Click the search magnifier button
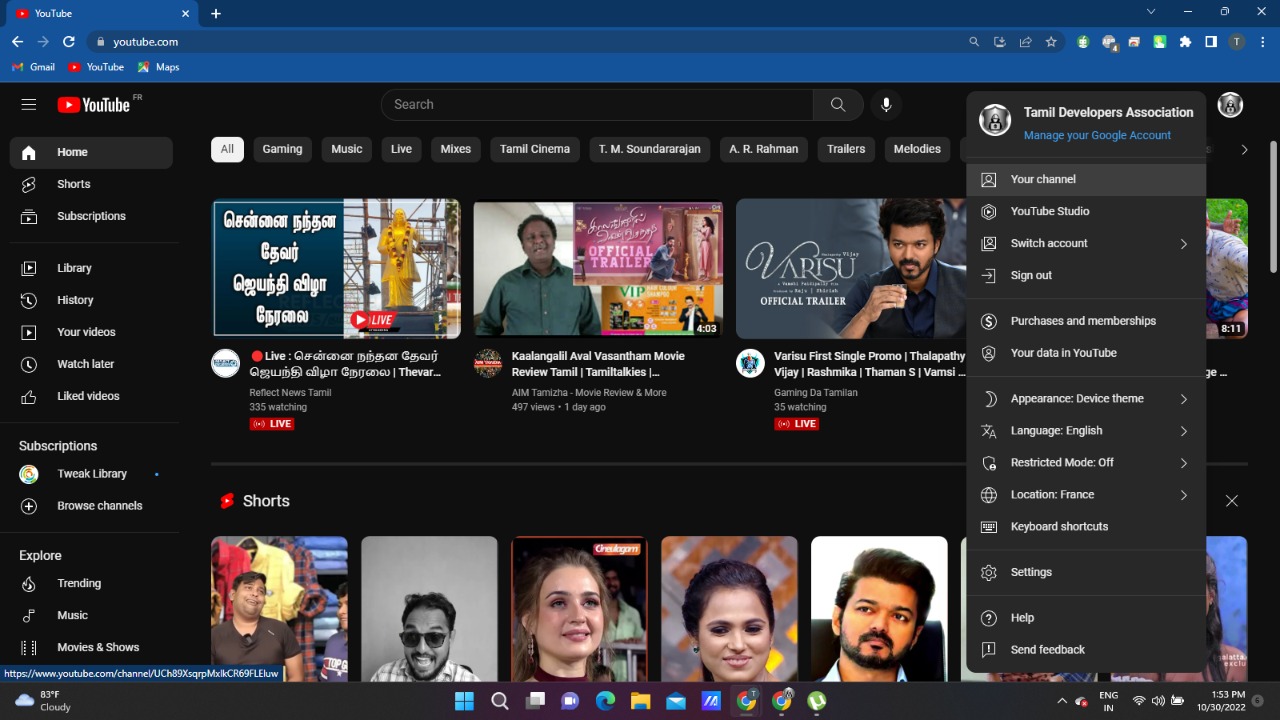 tap(838, 104)
